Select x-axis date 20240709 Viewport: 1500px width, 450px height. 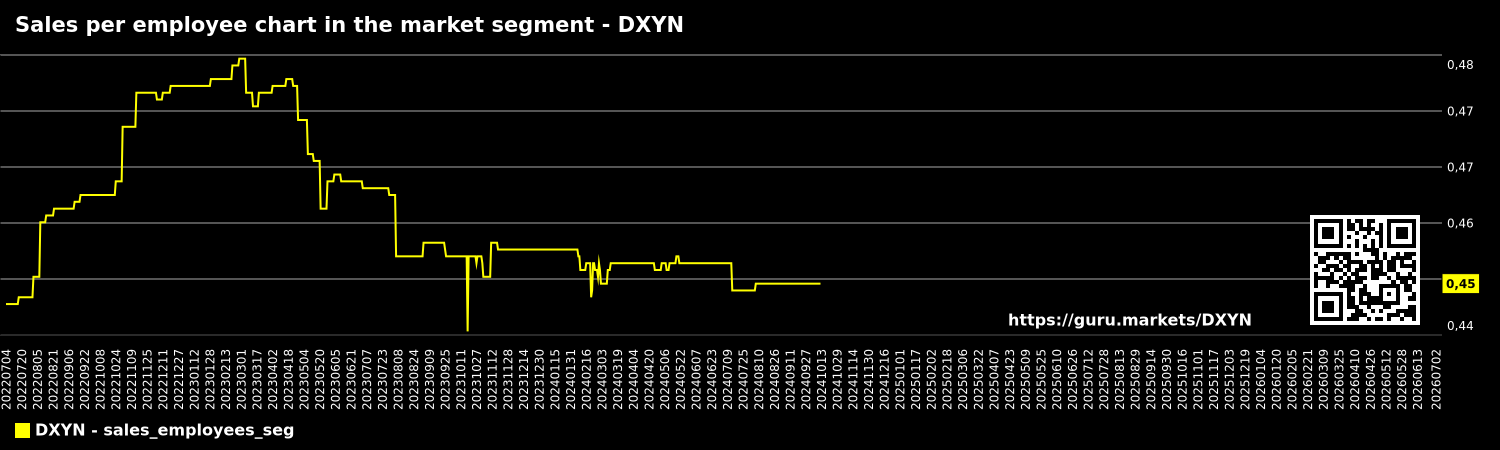coord(728,378)
